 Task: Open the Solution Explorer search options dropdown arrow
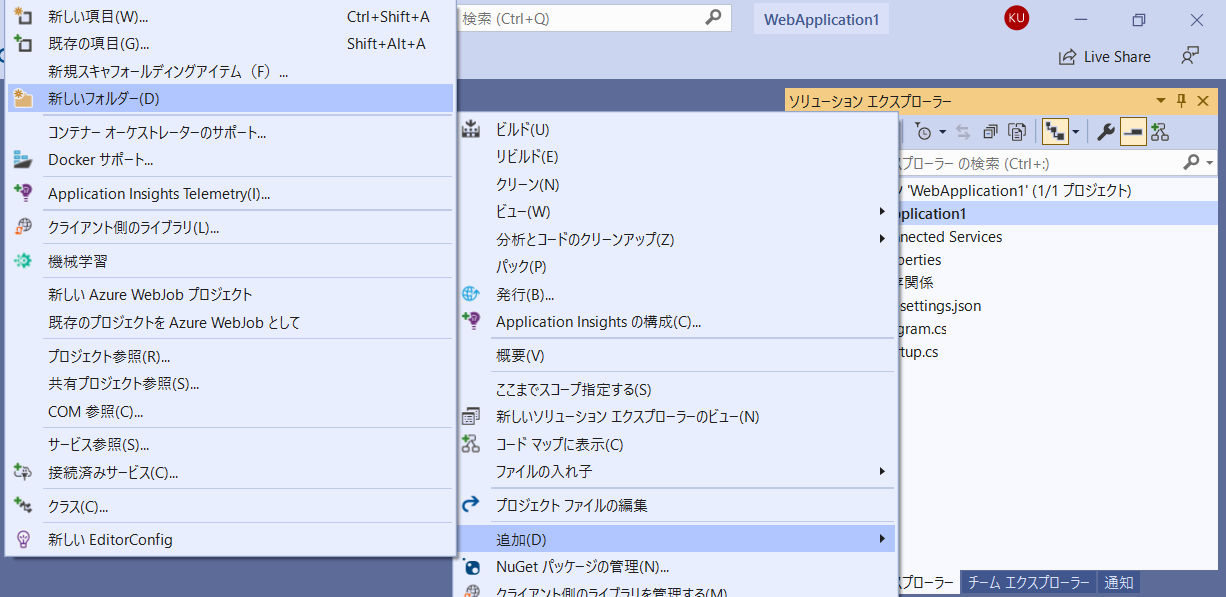pyautogui.click(x=1210, y=162)
